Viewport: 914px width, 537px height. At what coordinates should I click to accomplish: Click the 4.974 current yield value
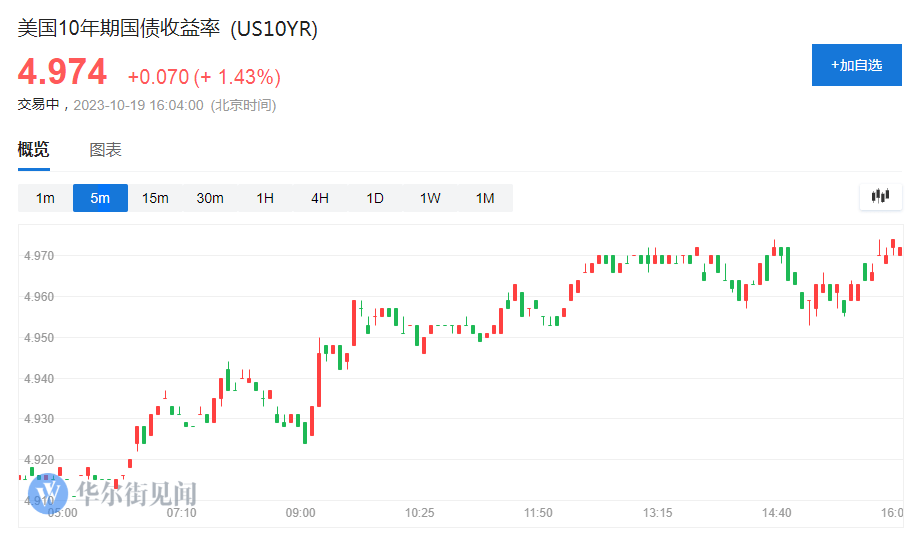tap(62, 73)
